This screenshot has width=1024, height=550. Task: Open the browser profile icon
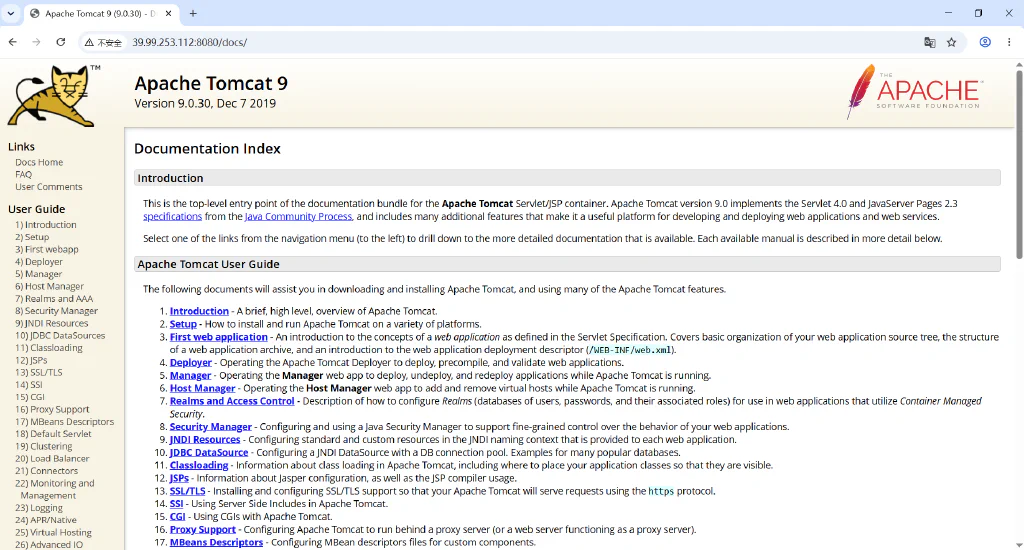(985, 42)
